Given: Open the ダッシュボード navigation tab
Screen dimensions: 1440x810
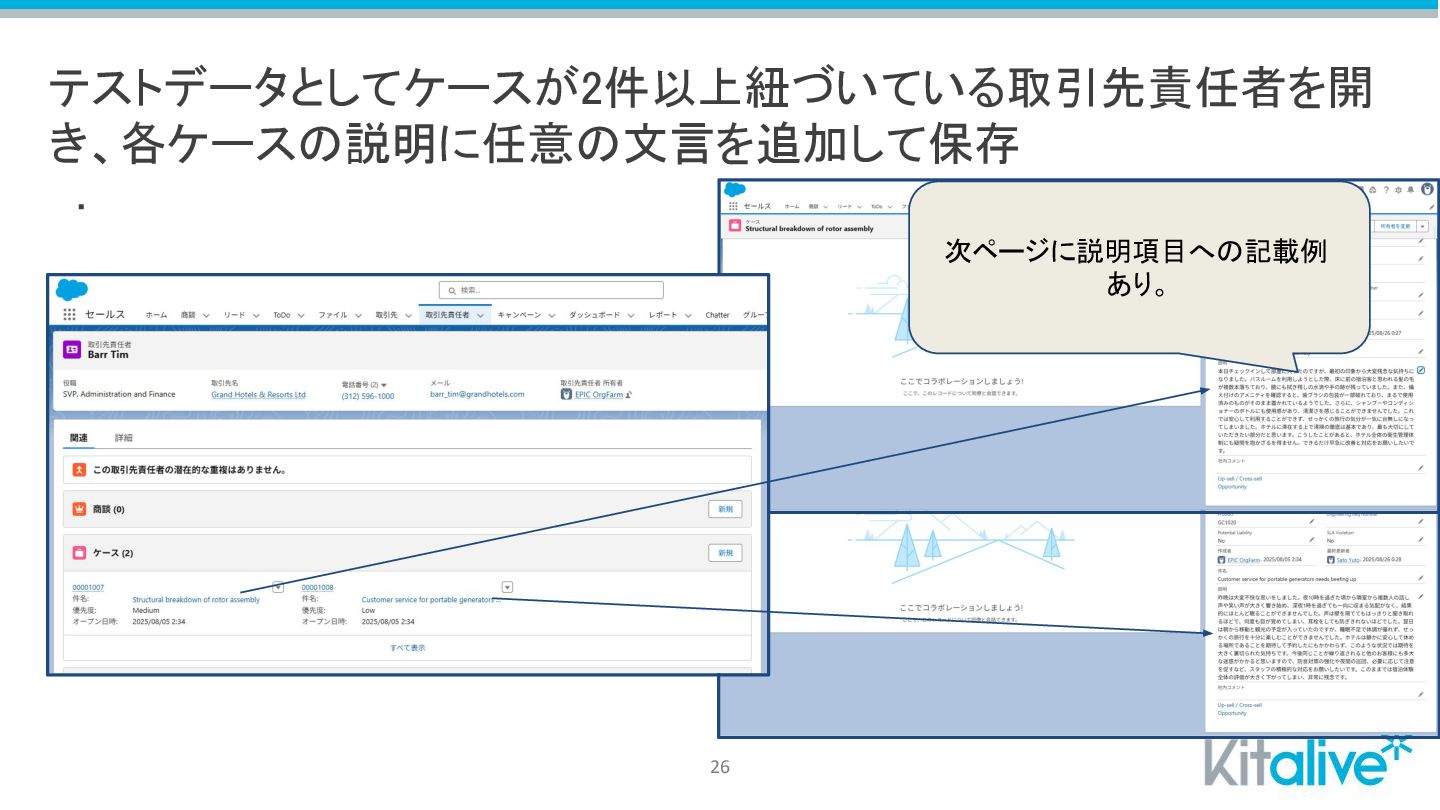Looking at the screenshot, I should click(595, 315).
